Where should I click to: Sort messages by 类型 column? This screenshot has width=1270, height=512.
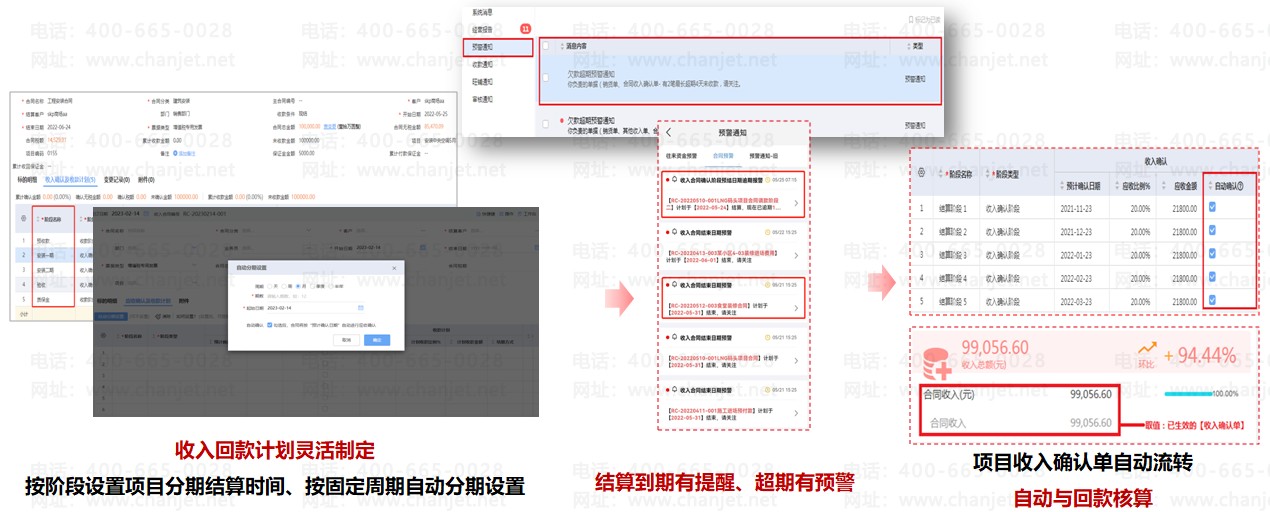point(909,46)
